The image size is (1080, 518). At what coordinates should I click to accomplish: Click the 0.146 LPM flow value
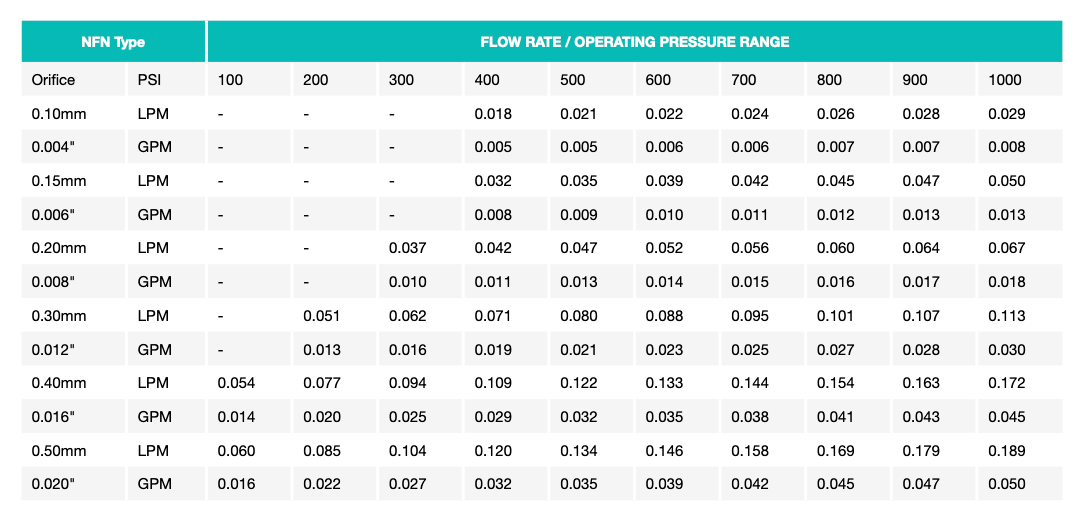click(x=664, y=451)
